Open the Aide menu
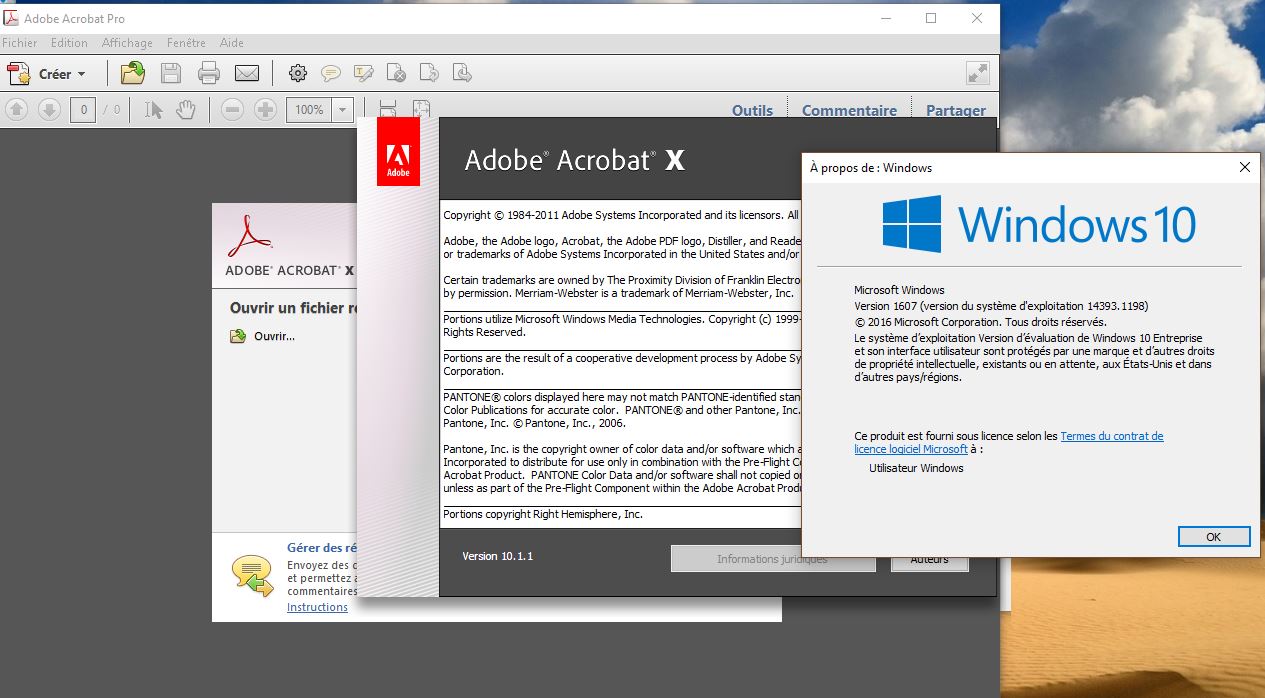The image size is (1265, 698). [231, 43]
